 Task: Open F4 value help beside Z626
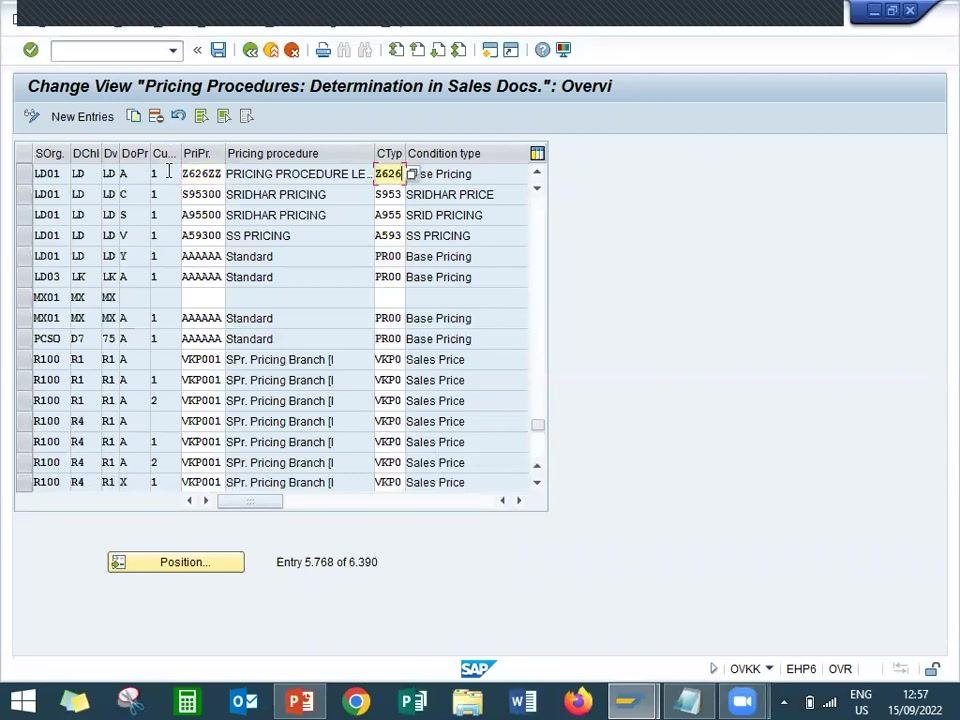[x=412, y=174]
